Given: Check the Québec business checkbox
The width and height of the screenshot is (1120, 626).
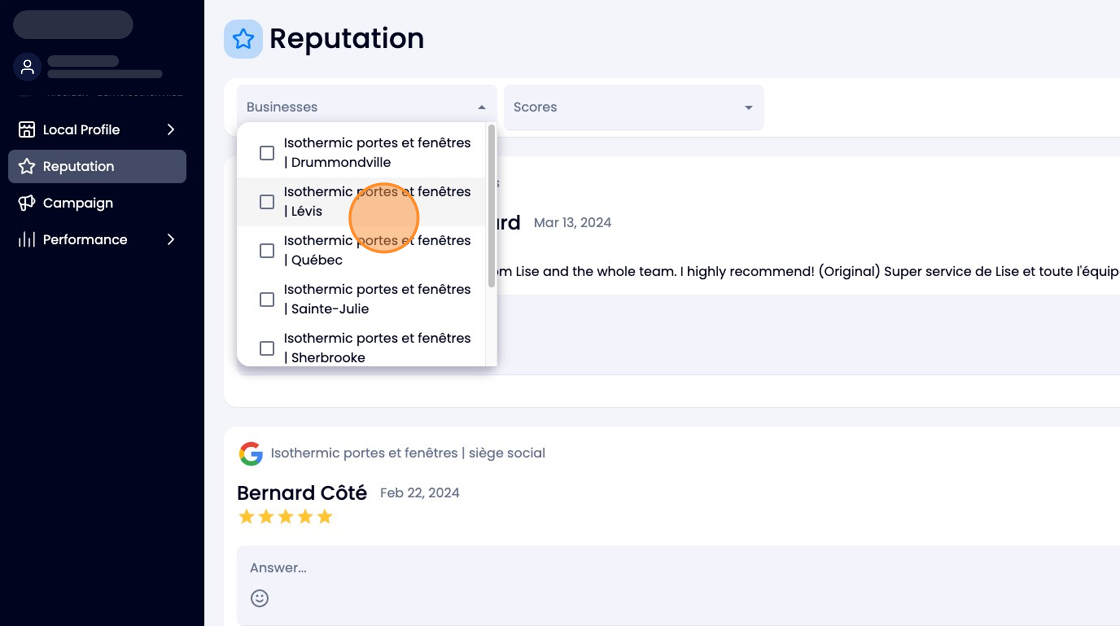Looking at the screenshot, I should click(x=266, y=251).
